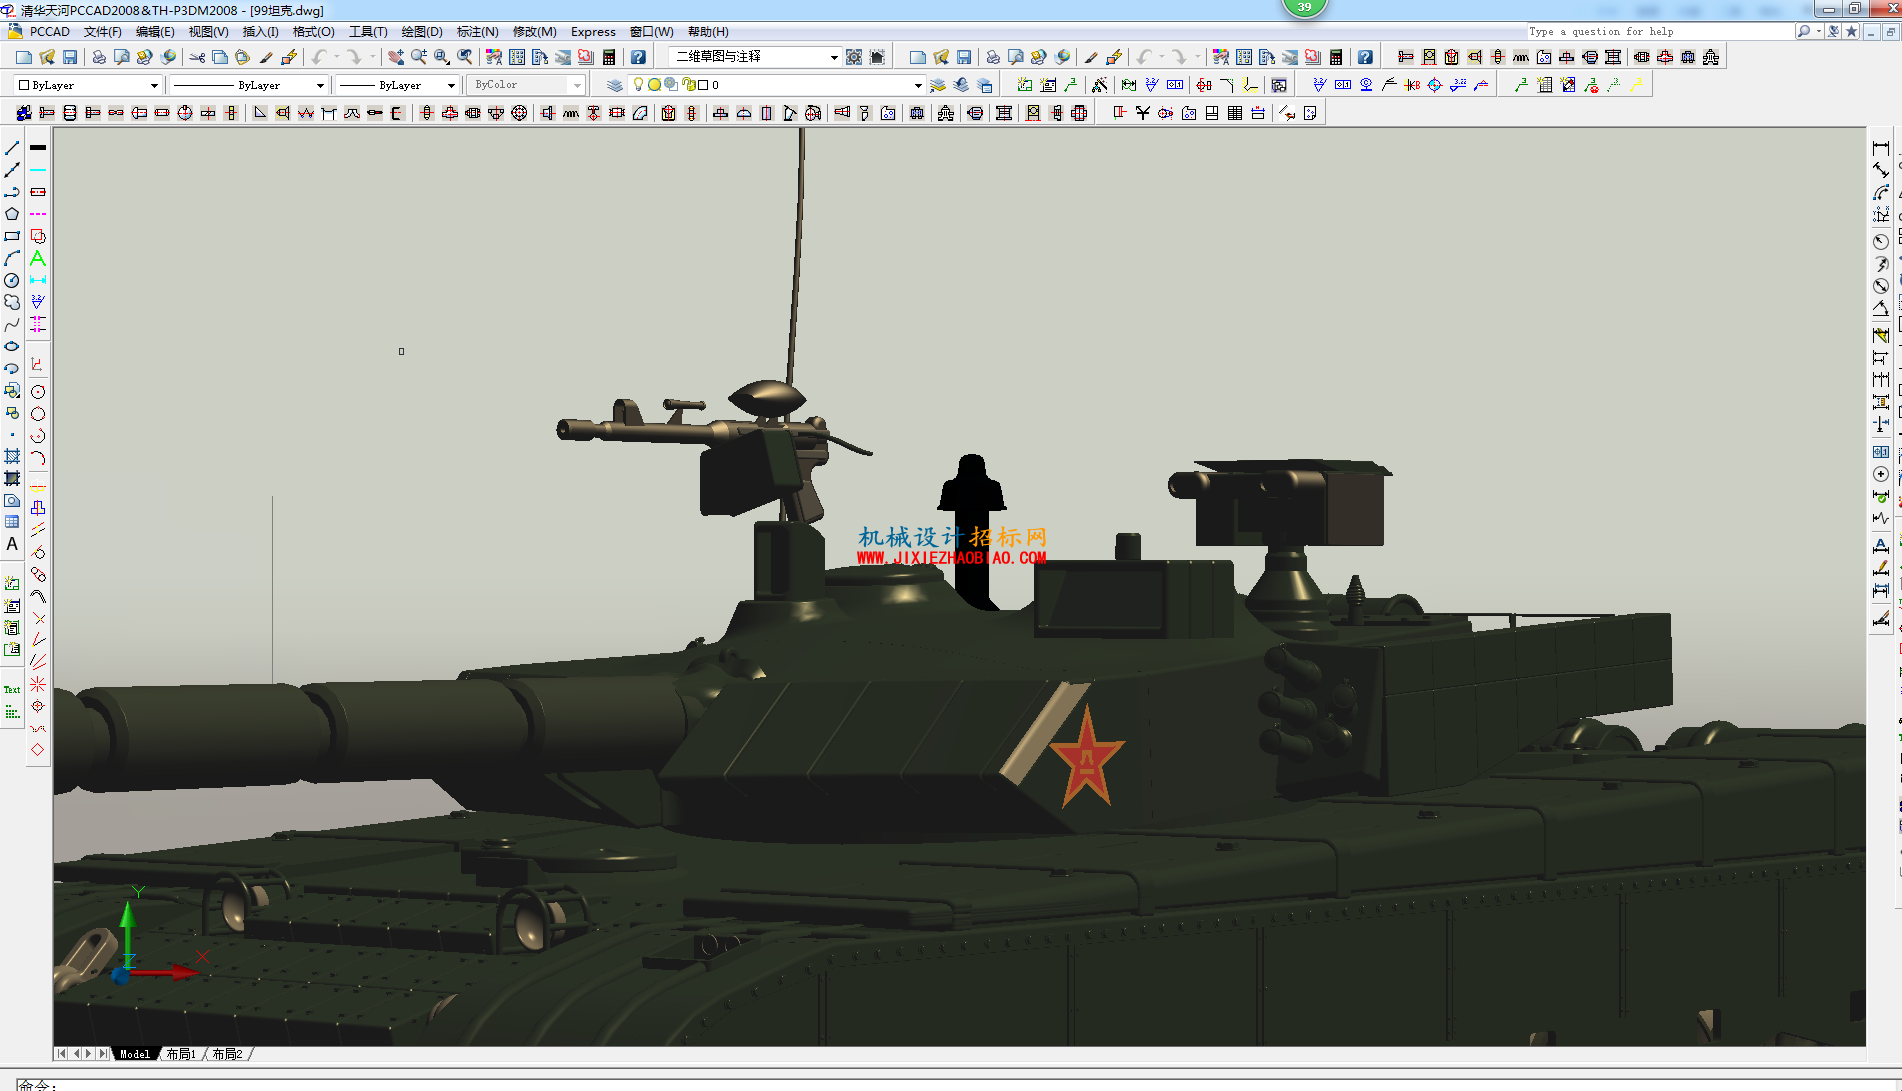Viewport: 1902px width, 1091px height.
Task: Select the Polygon tool in draw toolbar
Action: [12, 214]
